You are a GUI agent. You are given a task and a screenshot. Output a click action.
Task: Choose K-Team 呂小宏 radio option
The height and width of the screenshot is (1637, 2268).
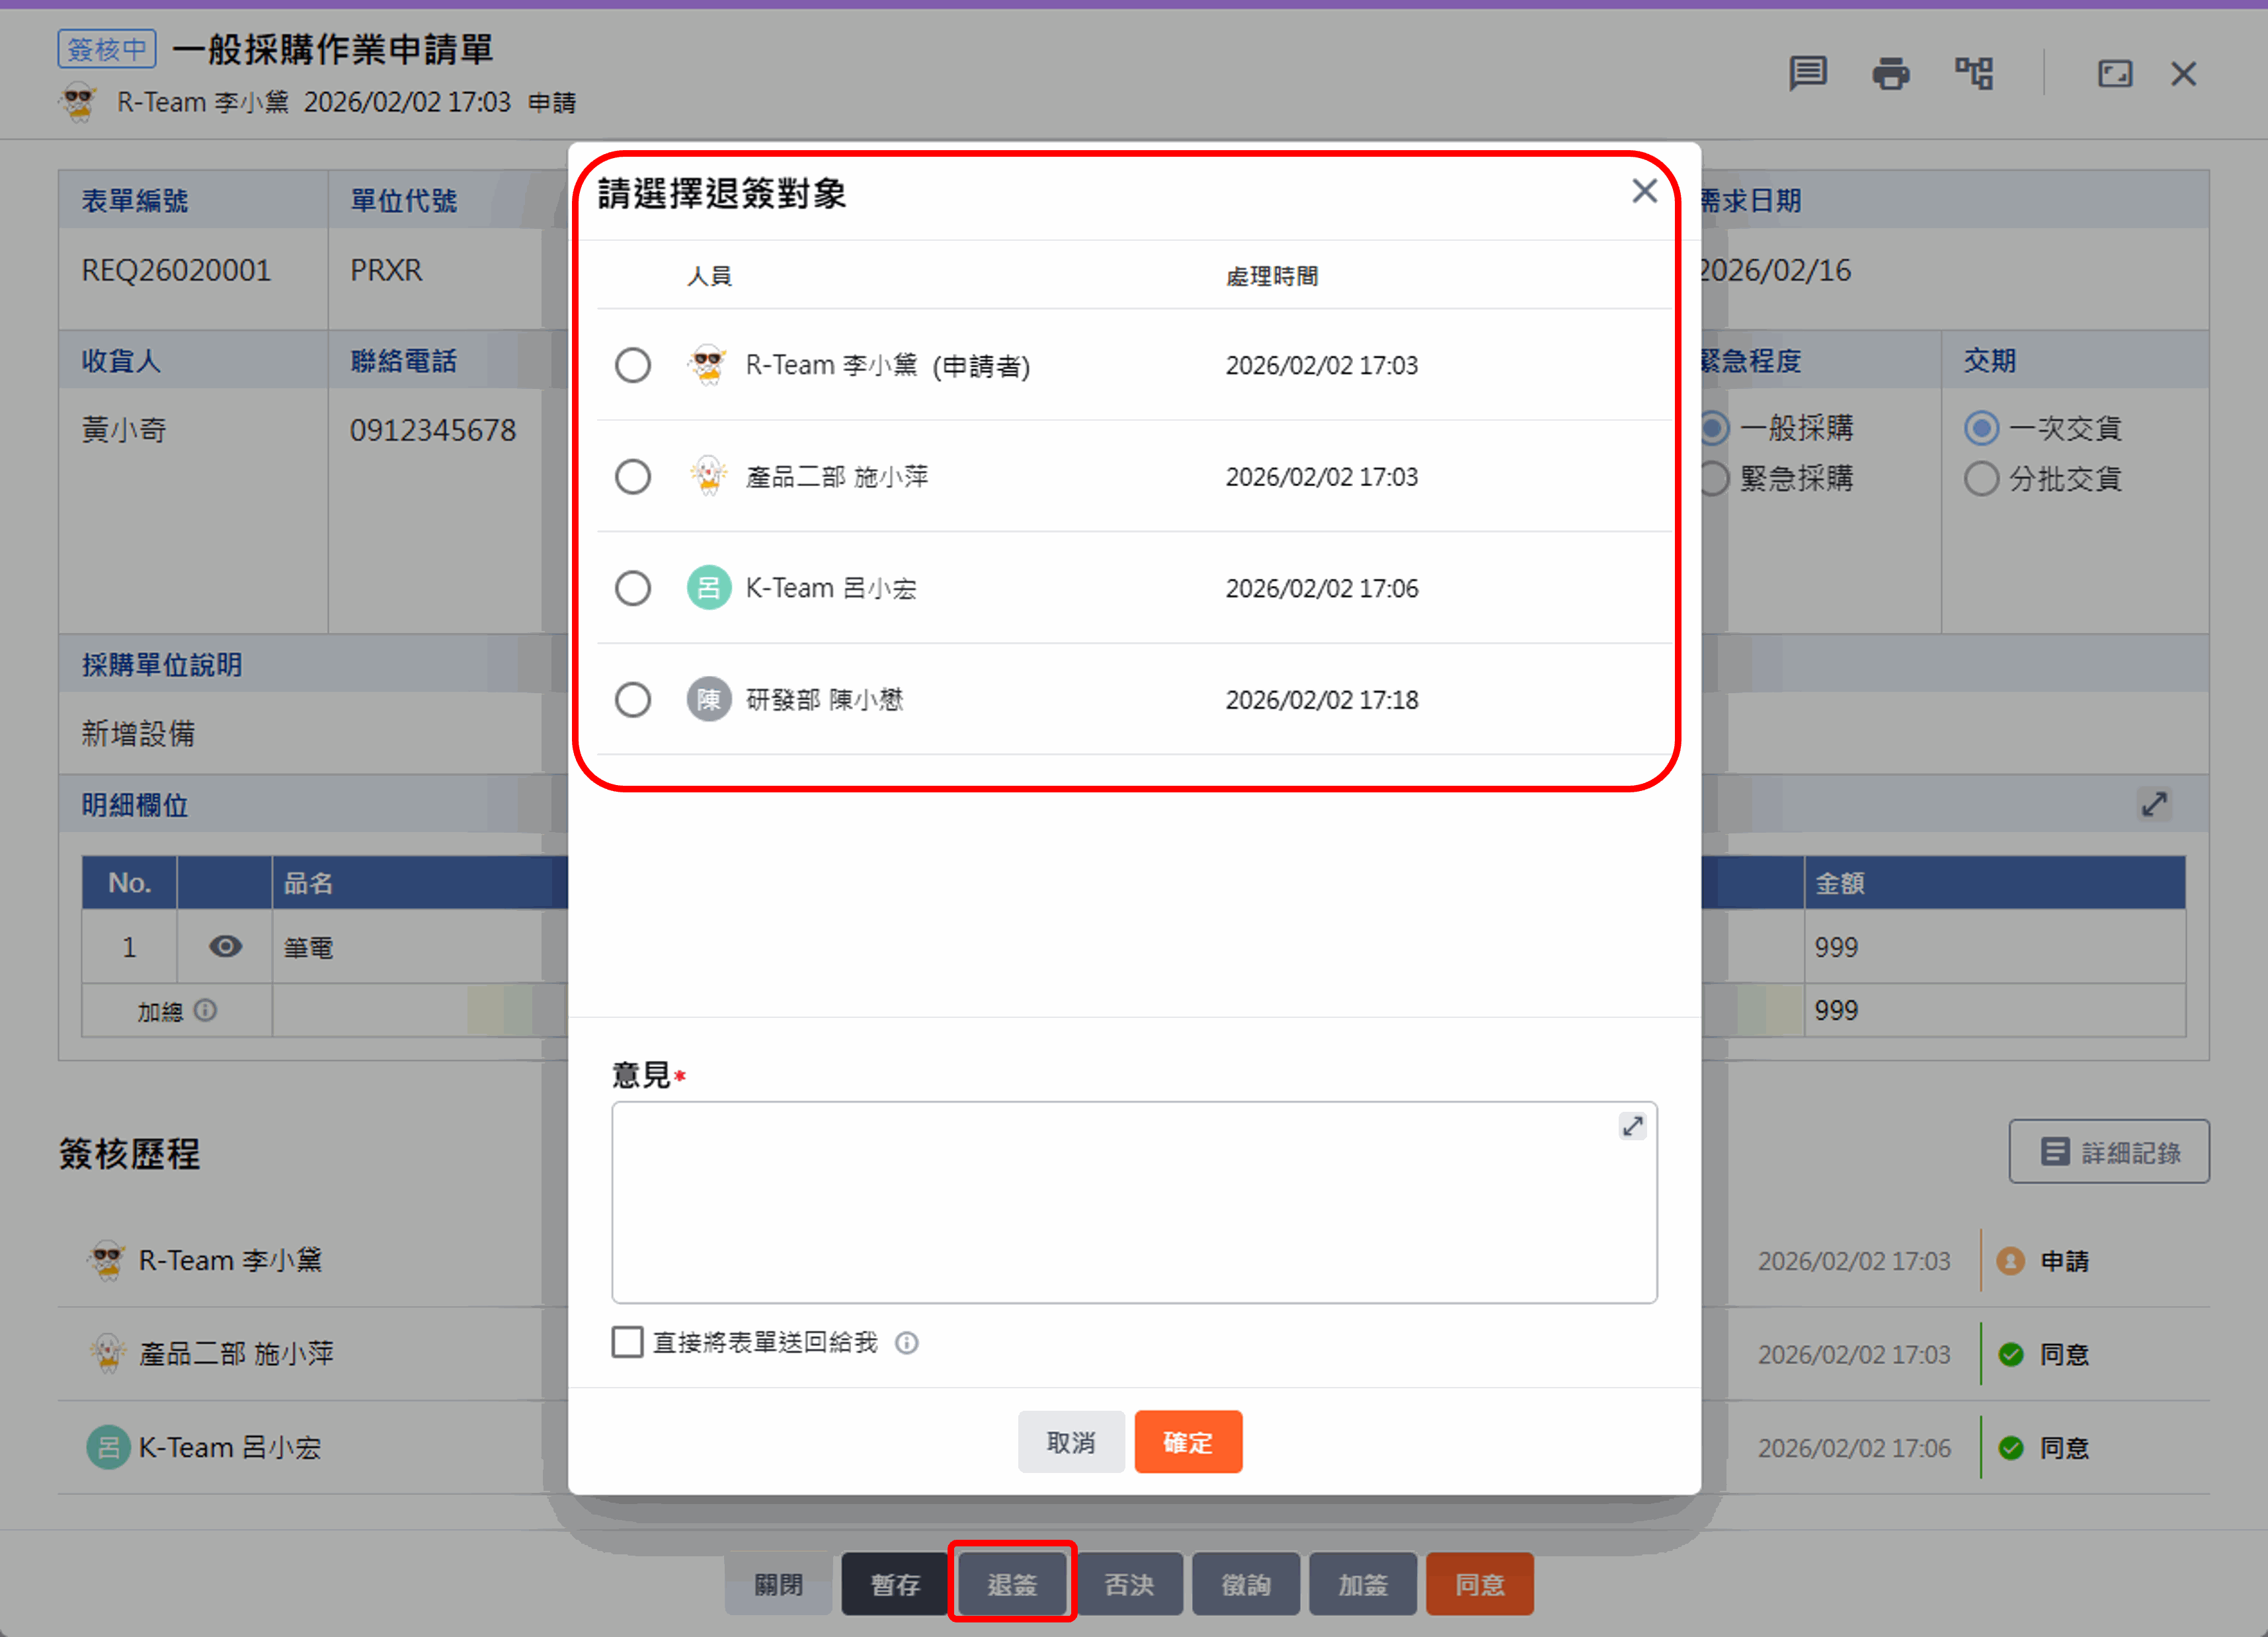point(632,588)
